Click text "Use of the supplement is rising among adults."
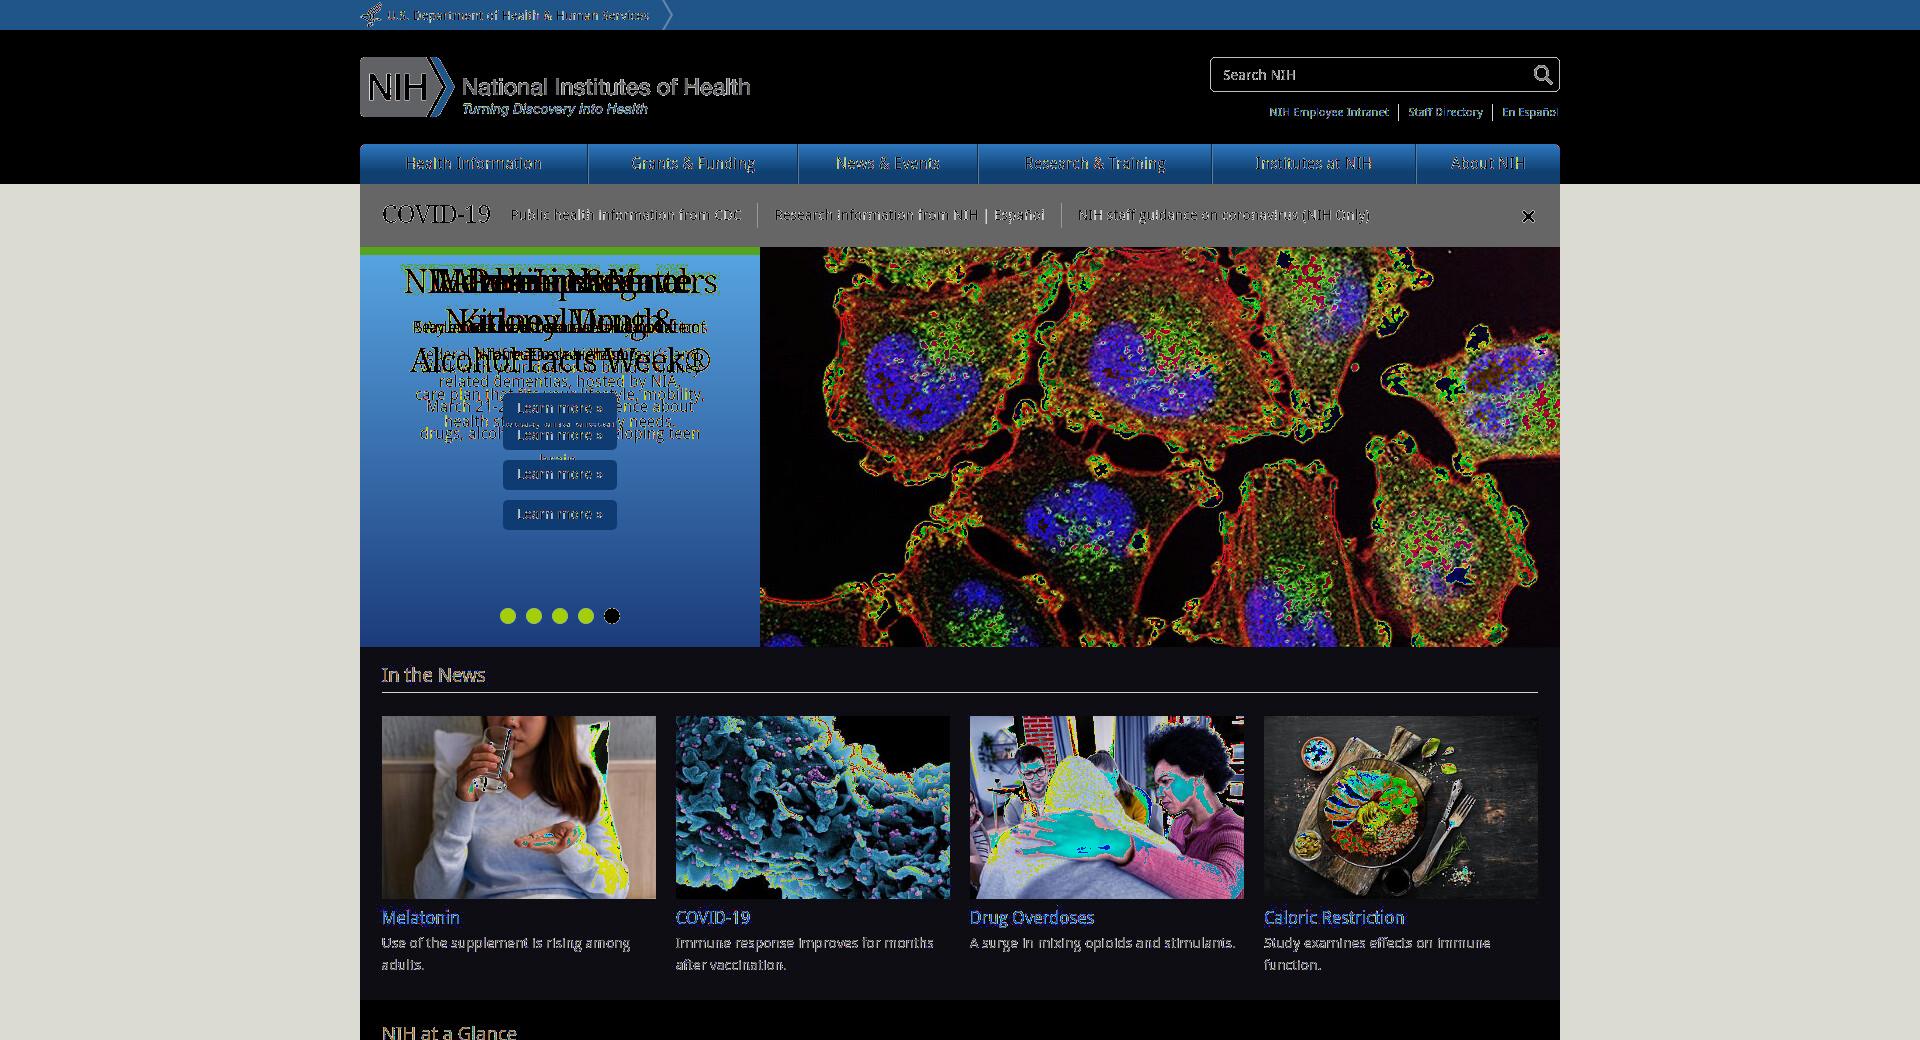This screenshot has height=1040, width=1920. 506,954
